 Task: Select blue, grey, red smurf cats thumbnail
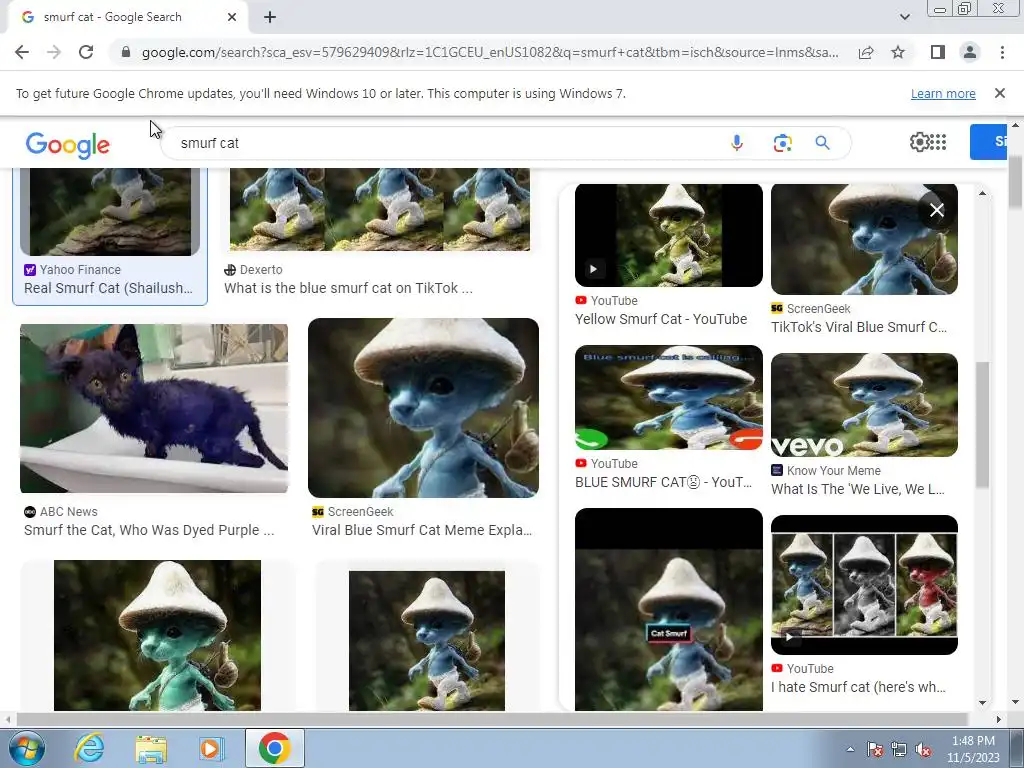[x=864, y=585]
